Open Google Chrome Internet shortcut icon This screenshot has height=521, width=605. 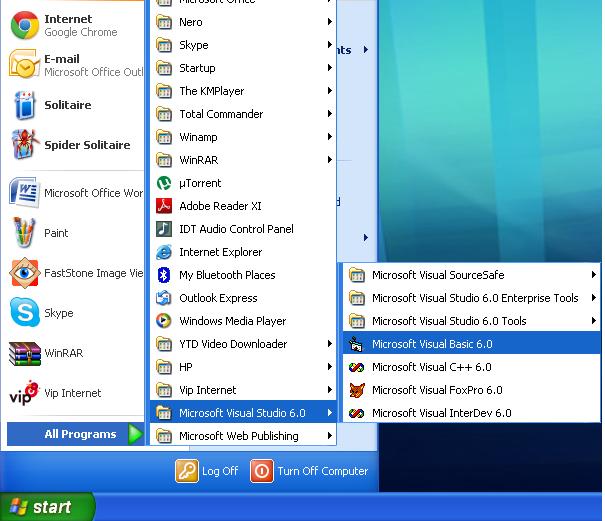24,25
